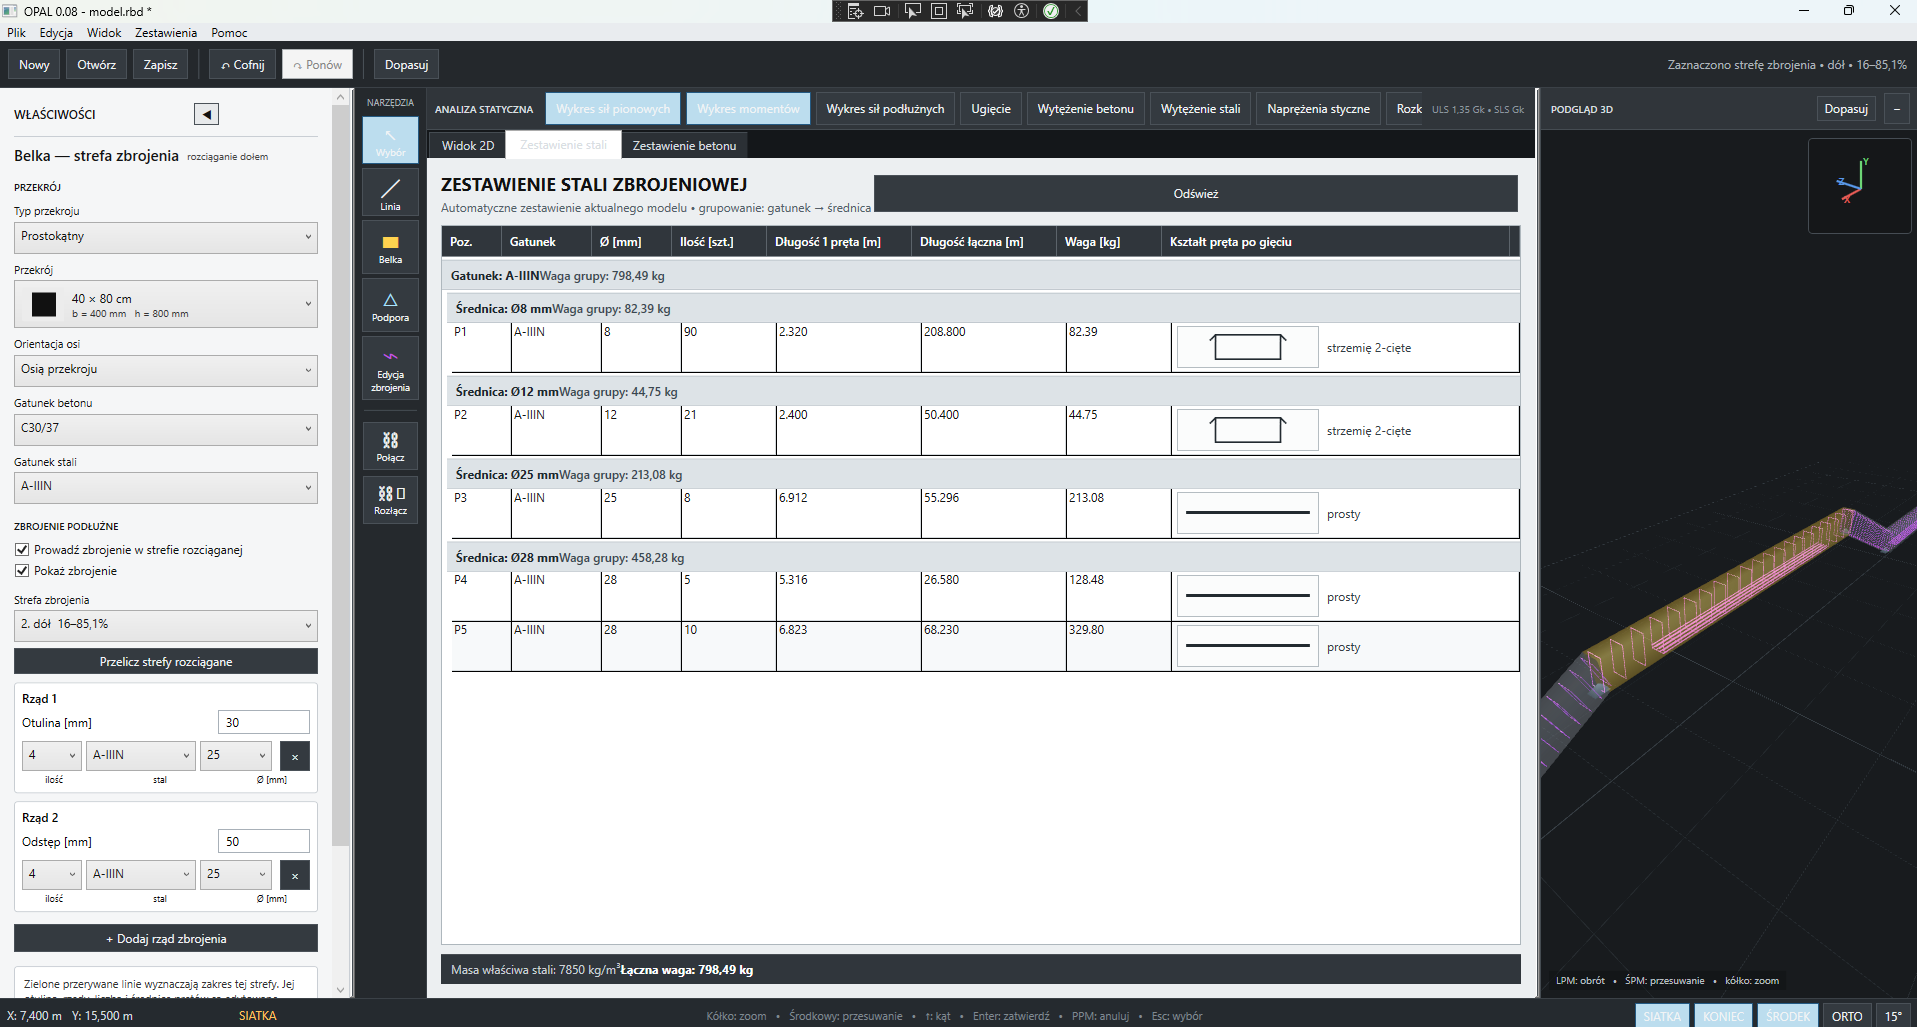Open the Typ przekroju dropdown
This screenshot has height=1027, width=1917.
[x=166, y=237]
